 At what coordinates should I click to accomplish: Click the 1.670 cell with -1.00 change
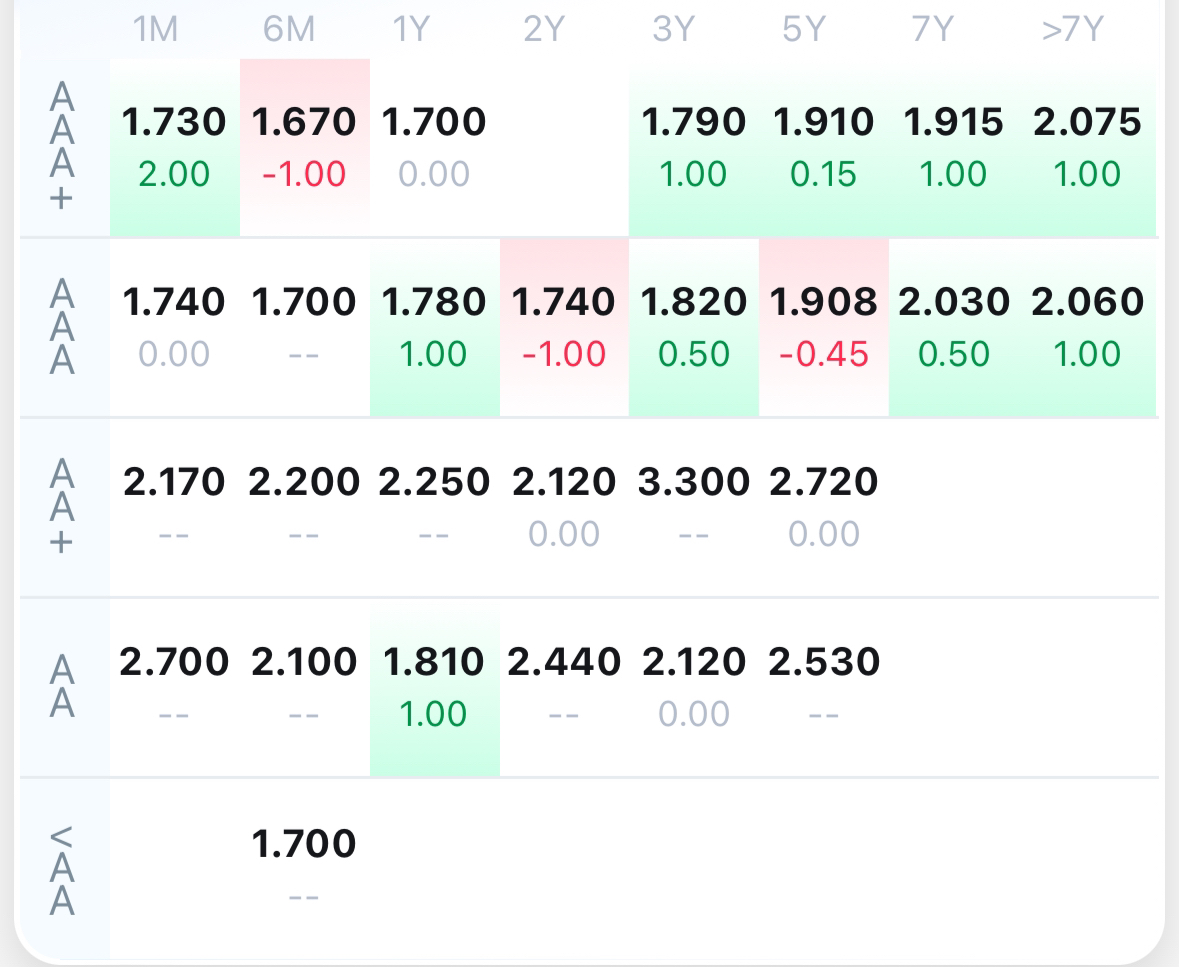click(305, 147)
